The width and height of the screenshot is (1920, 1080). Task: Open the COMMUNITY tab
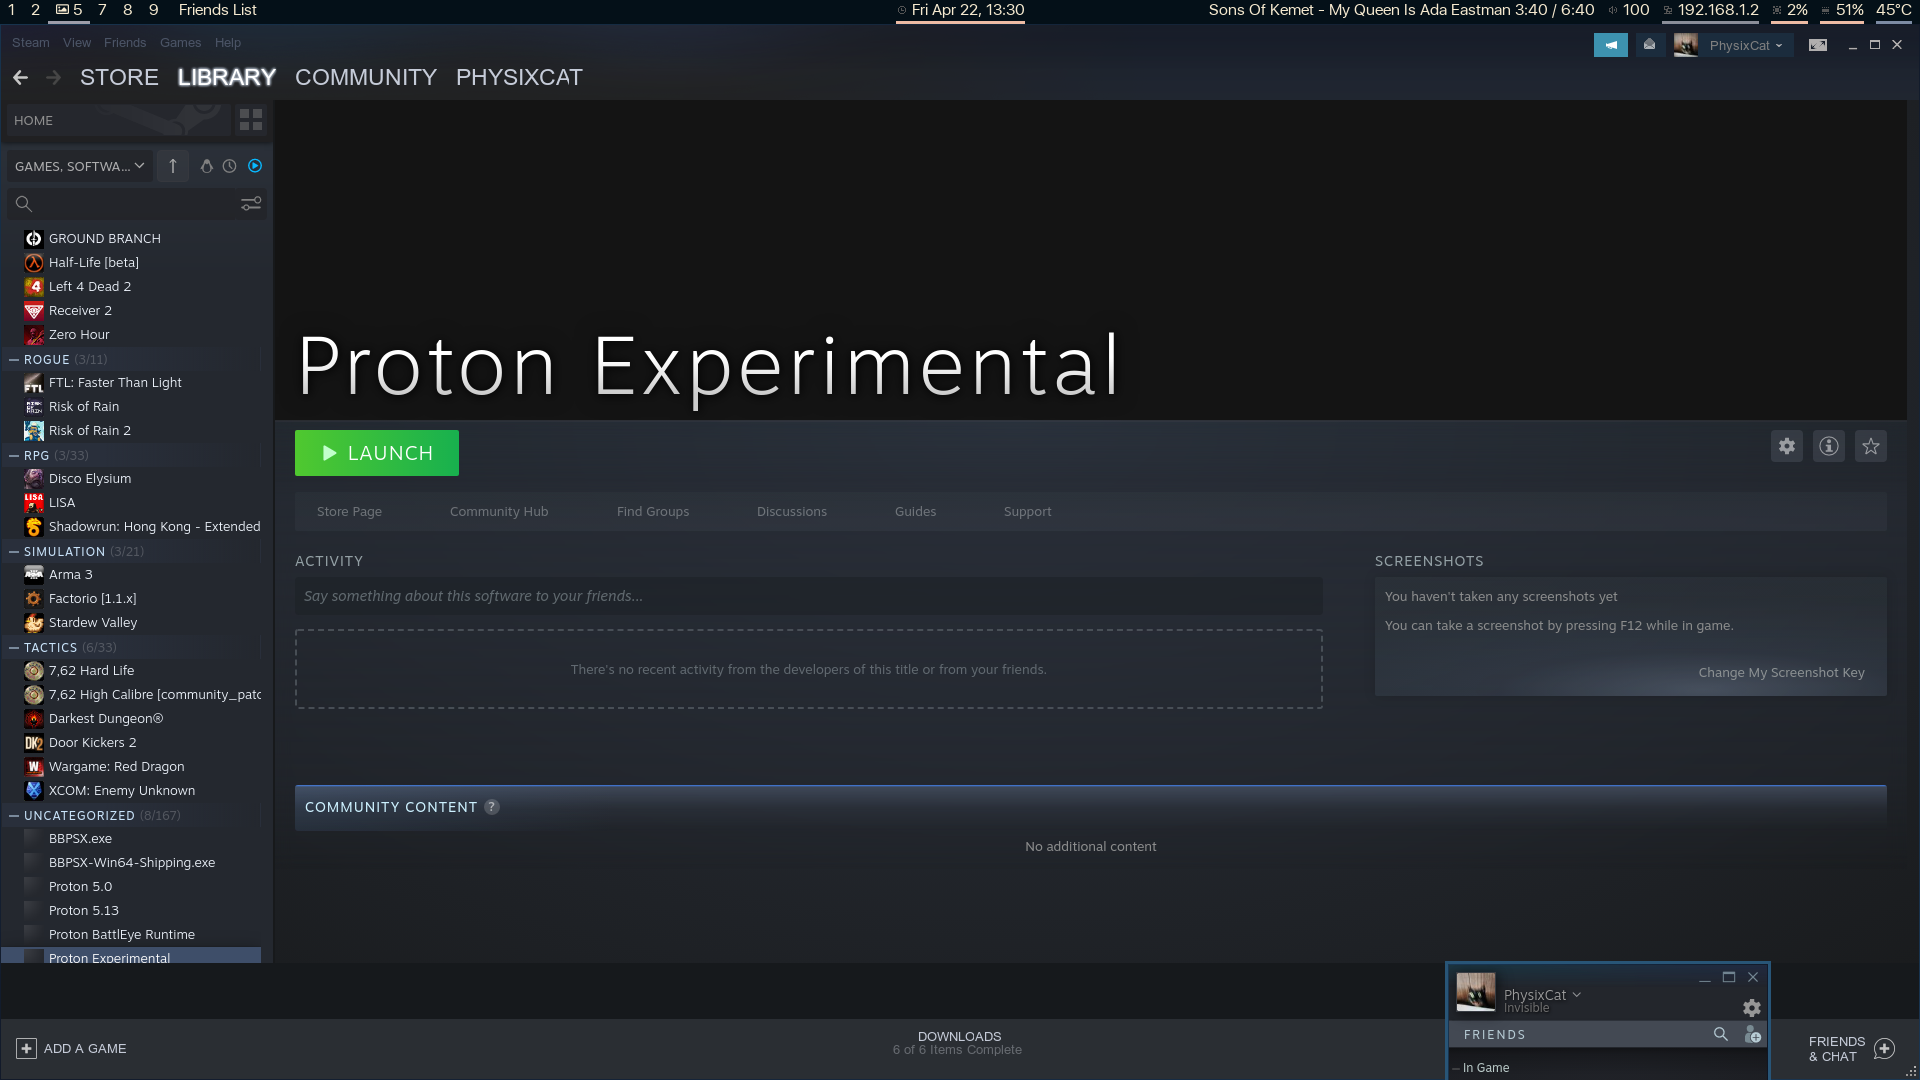point(366,77)
